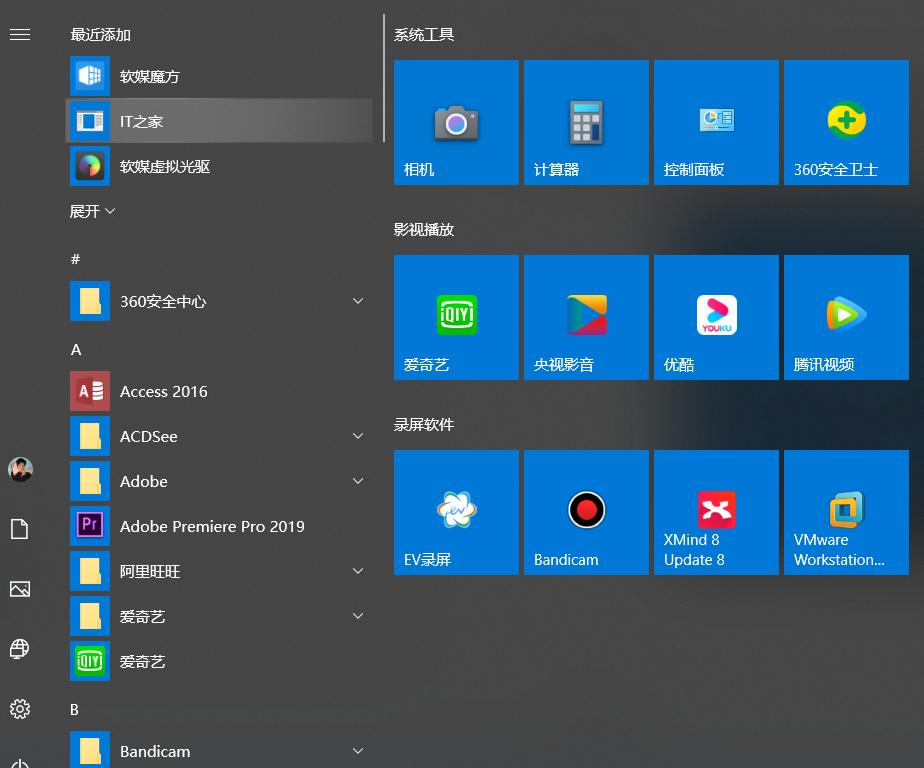Image resolution: width=924 pixels, height=768 pixels.
Task: Expand the Adobe folder chevron
Action: [358, 481]
